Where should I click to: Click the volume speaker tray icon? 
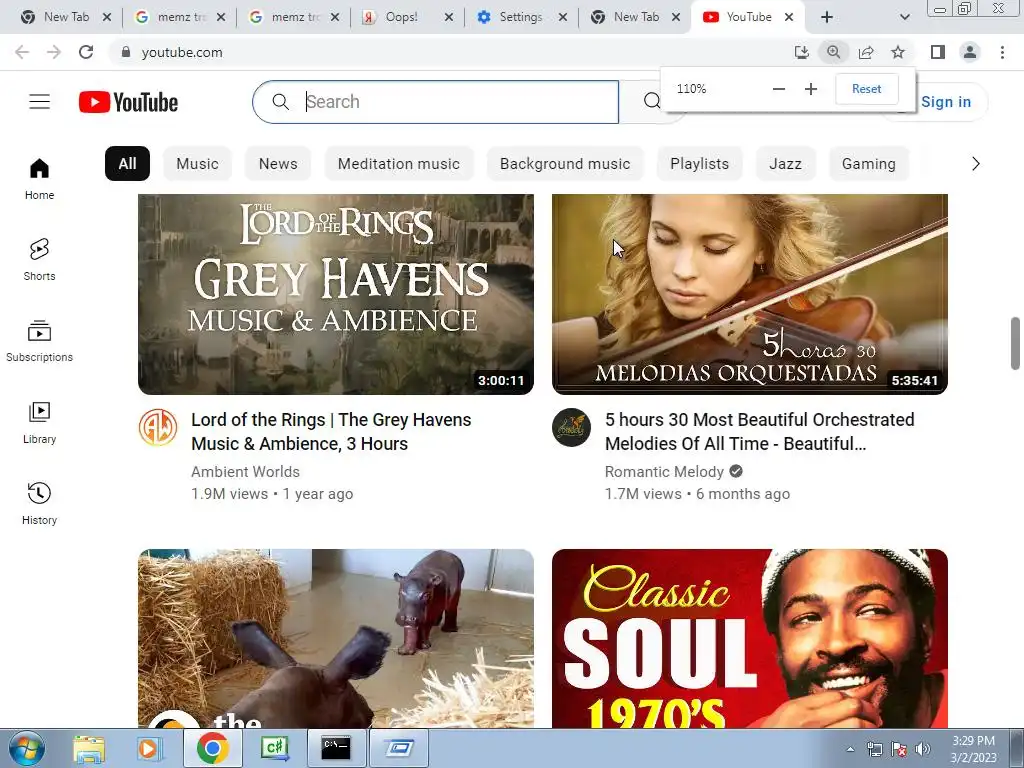tap(922, 749)
